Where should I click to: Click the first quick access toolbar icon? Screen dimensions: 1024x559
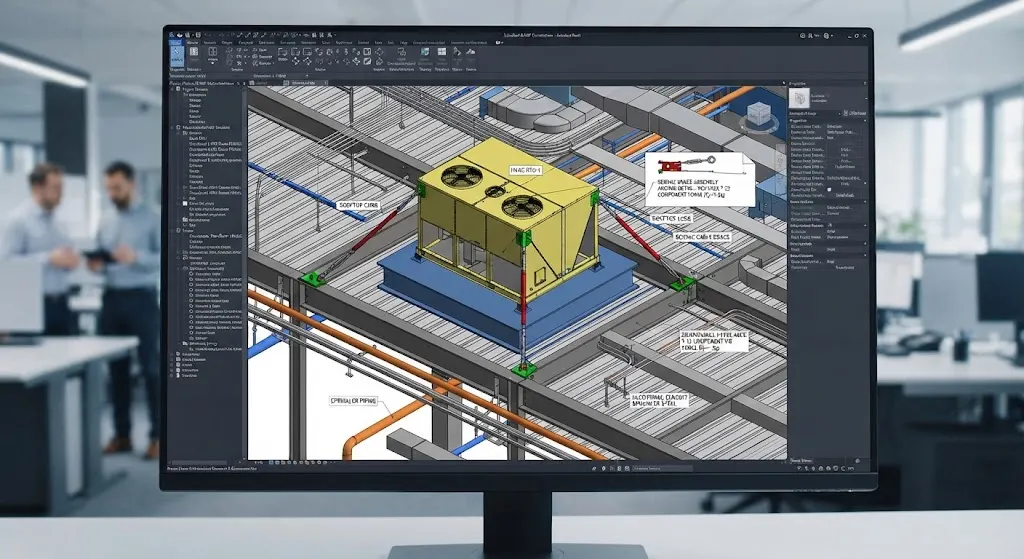click(172, 35)
